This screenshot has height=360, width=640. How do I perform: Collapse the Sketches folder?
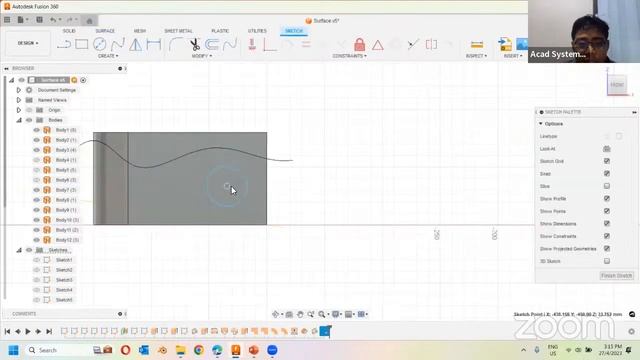[19, 250]
